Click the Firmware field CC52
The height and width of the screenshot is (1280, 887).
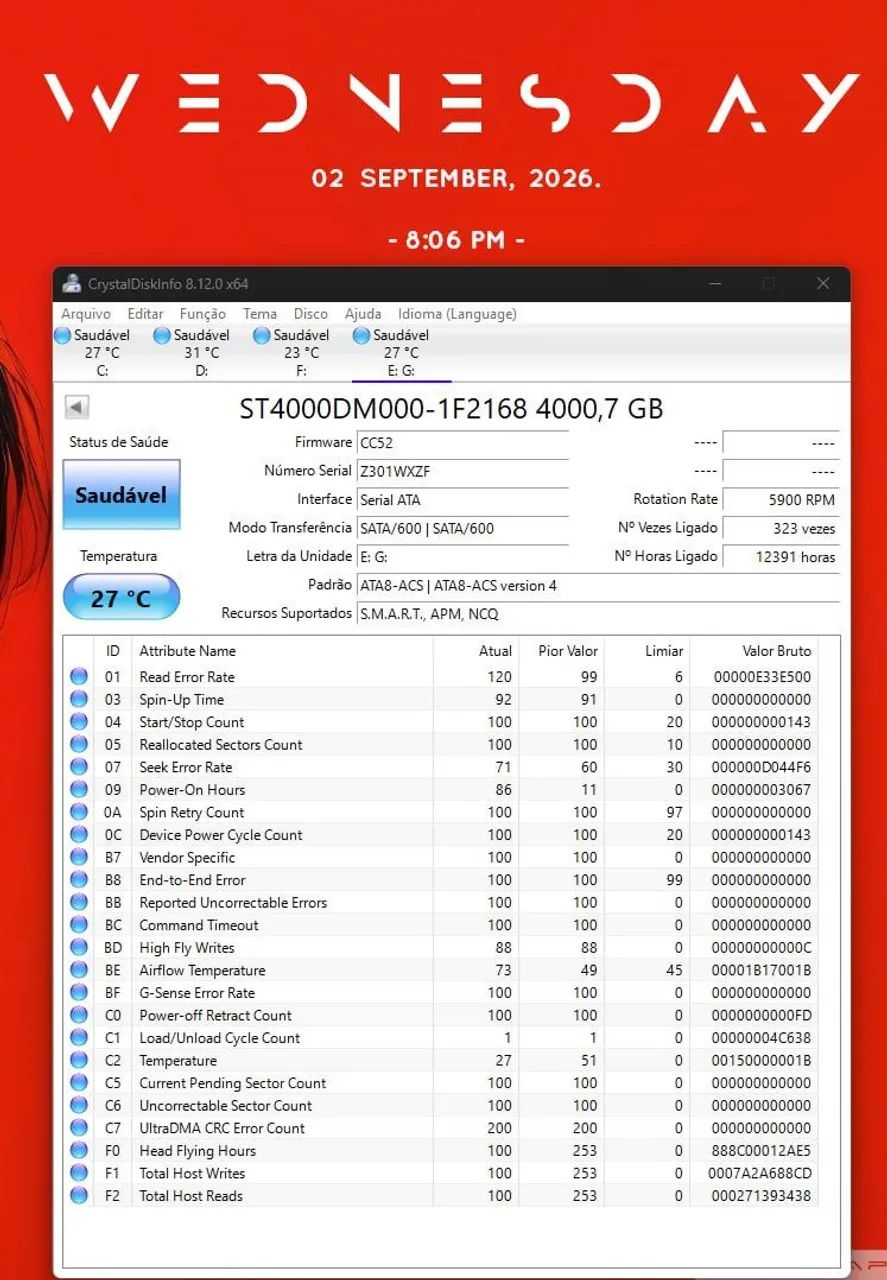point(462,443)
